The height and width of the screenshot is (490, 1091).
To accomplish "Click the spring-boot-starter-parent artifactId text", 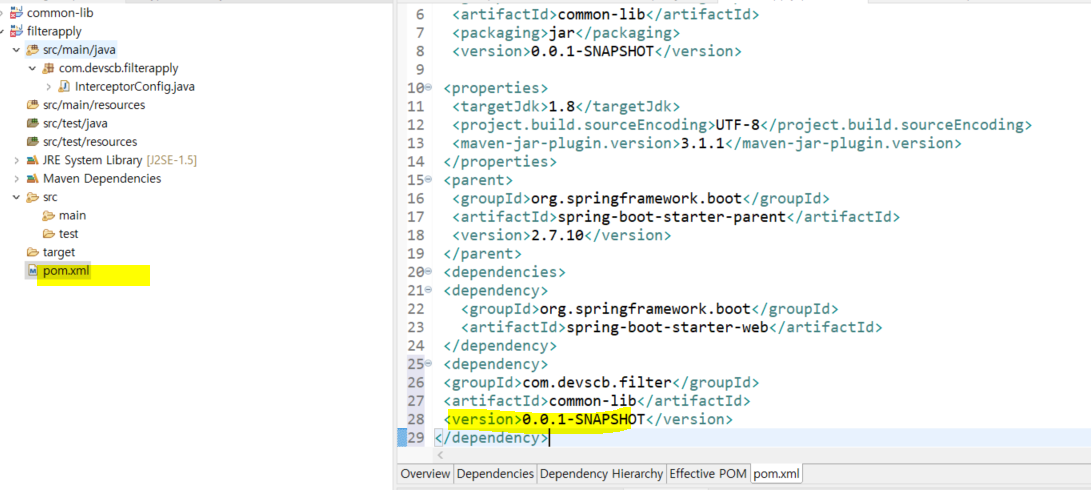I will (671, 217).
